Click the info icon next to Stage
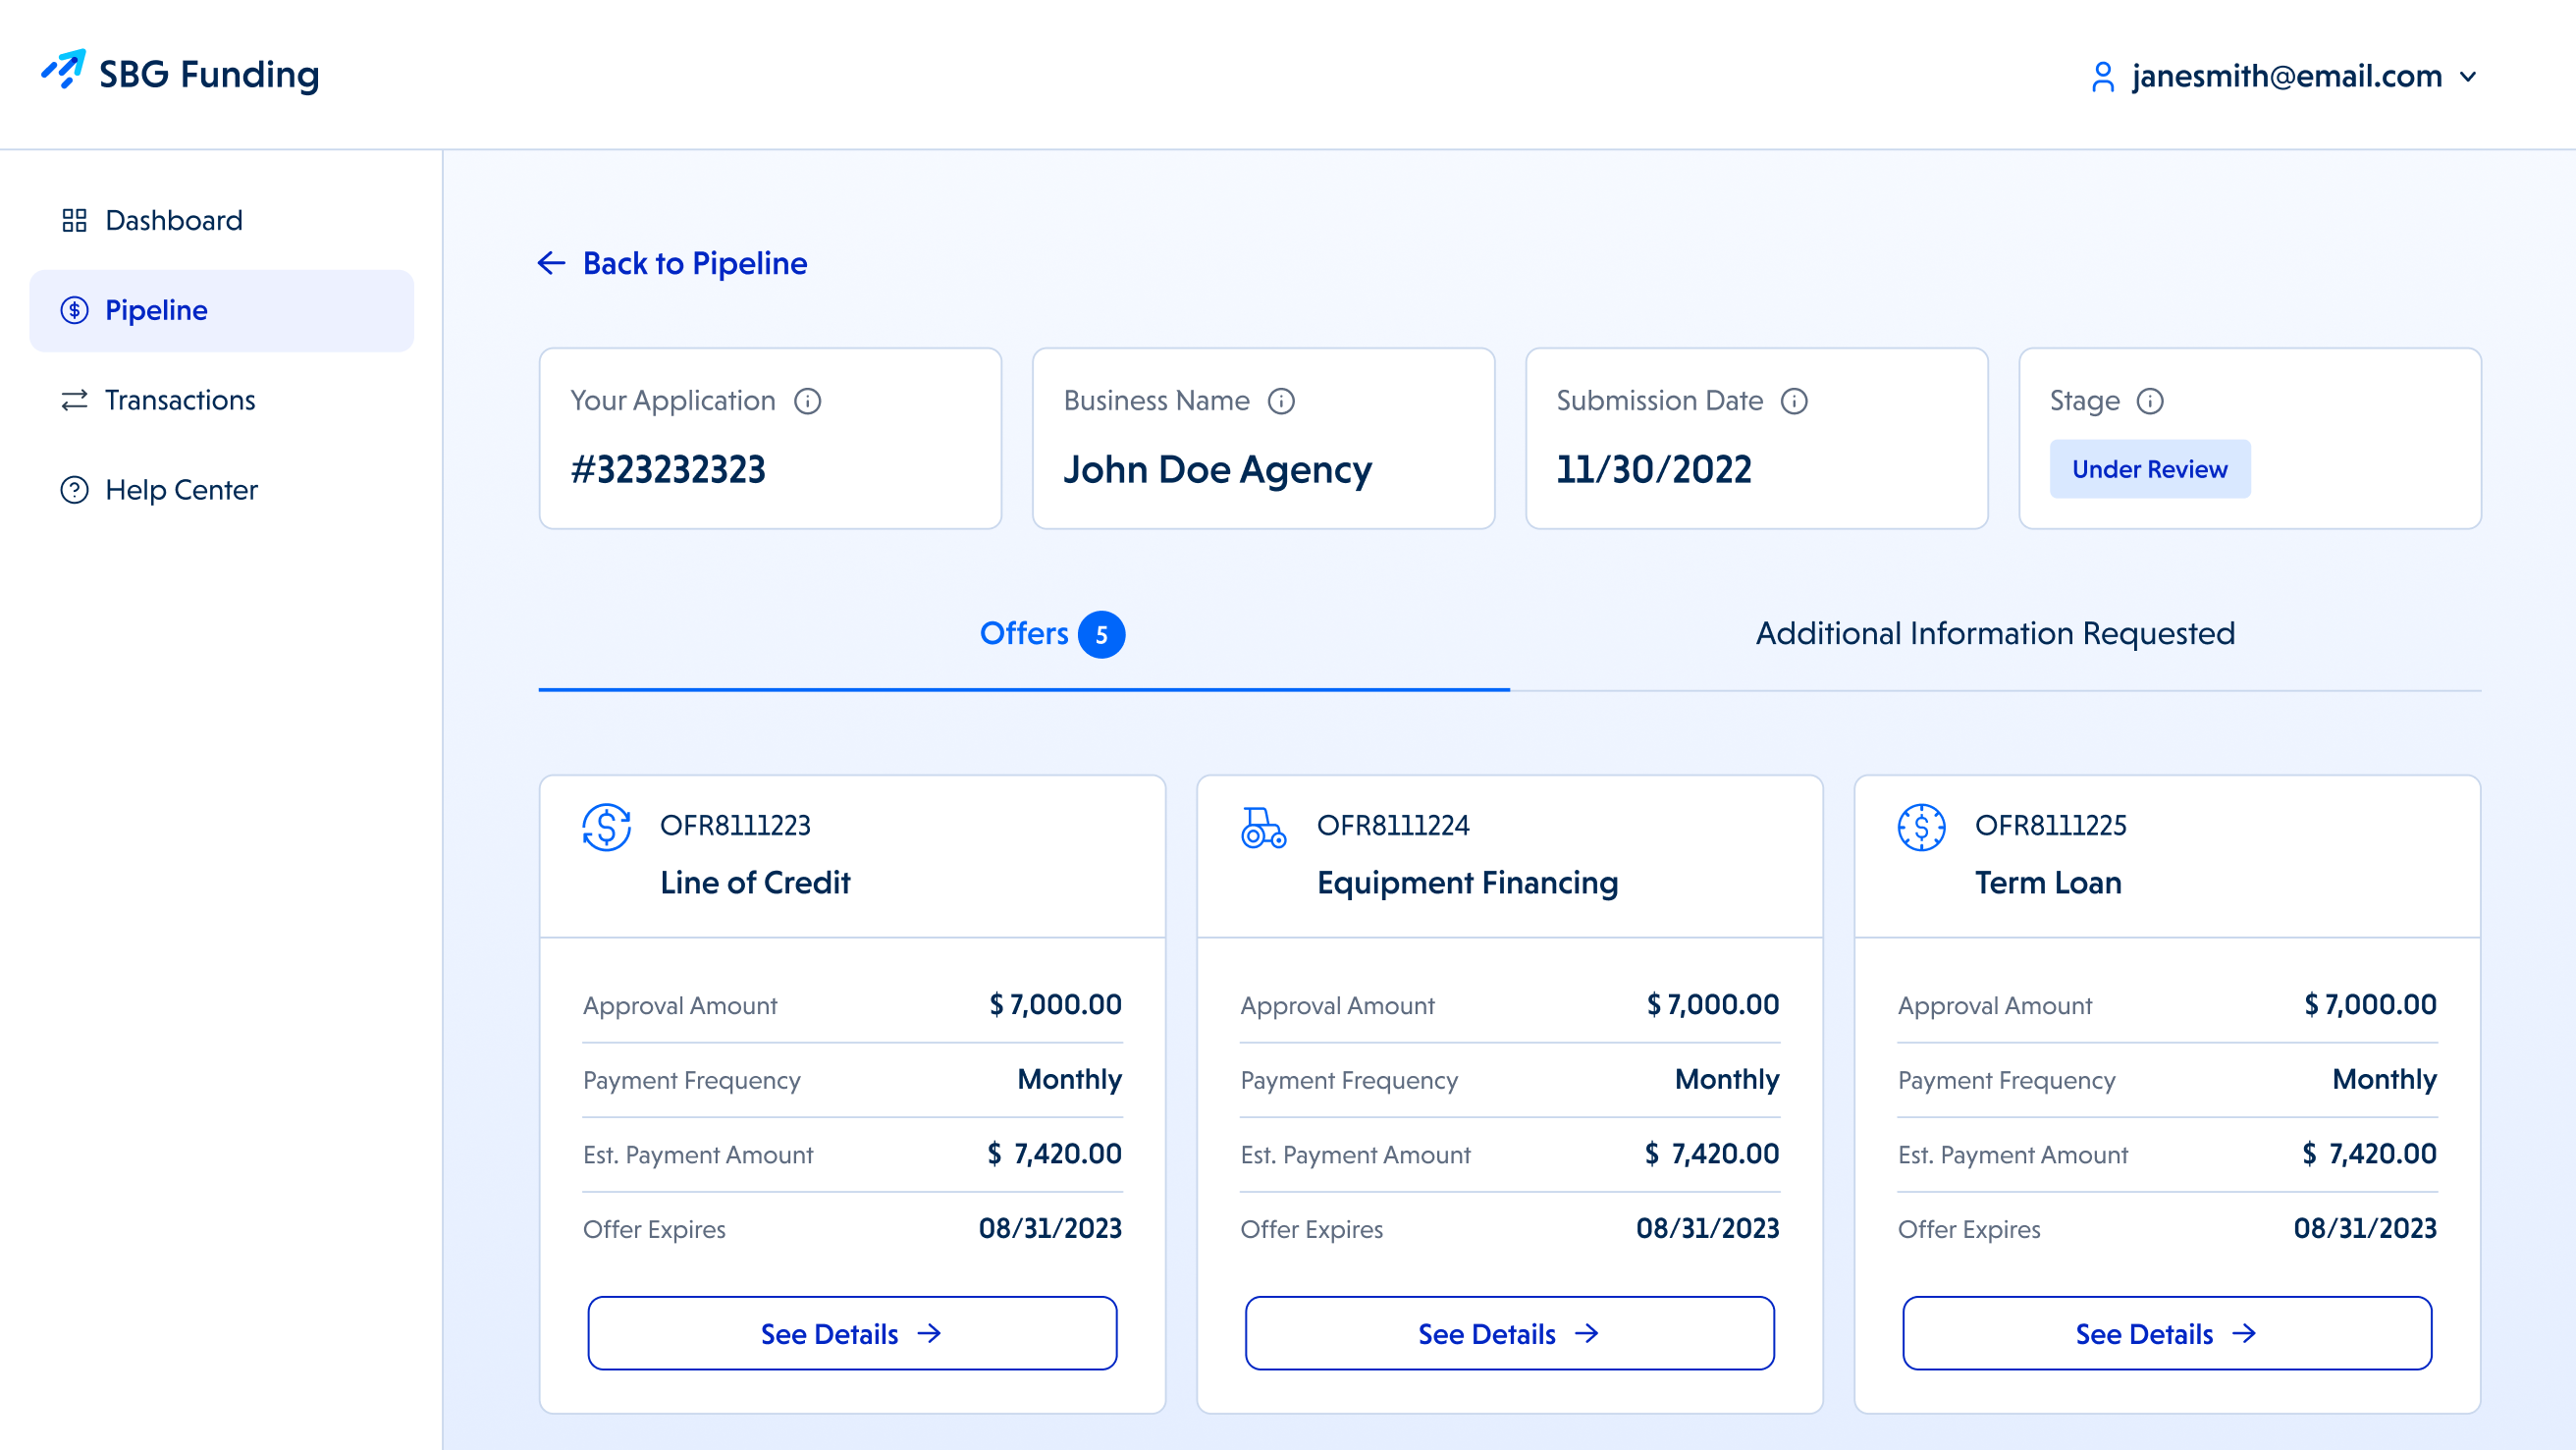This screenshot has height=1450, width=2576. (x=2150, y=401)
